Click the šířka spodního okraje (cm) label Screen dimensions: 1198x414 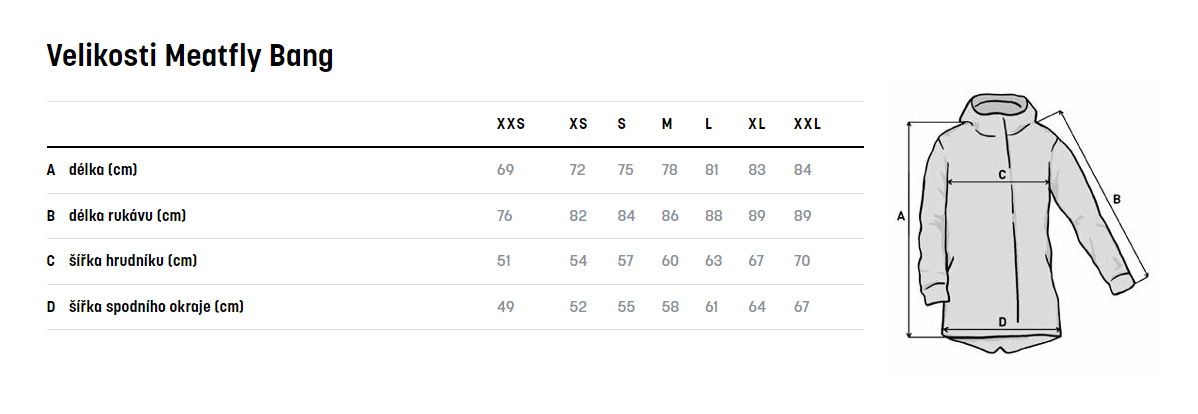coord(156,307)
